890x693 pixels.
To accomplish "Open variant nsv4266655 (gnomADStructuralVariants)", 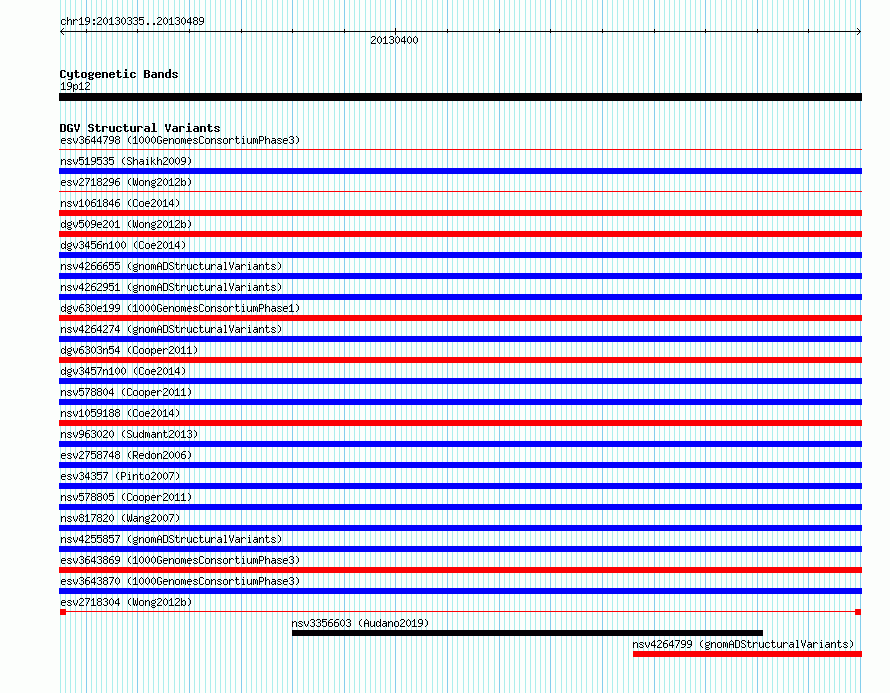I will [x=171, y=266].
